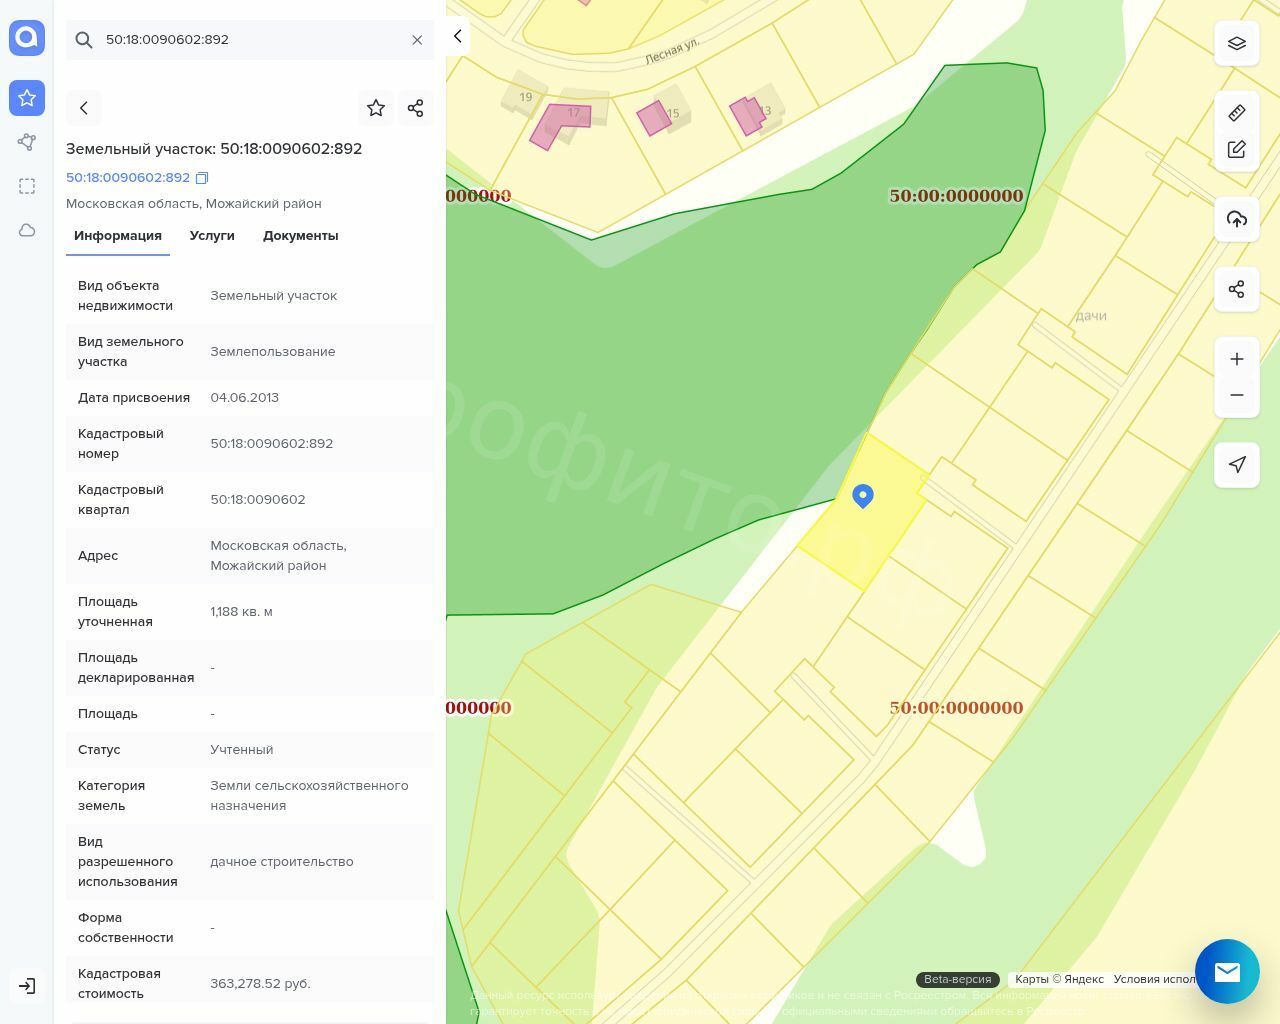Activate the draw/edit note tool
Screen dimensions: 1280x1024
tap(1237, 149)
